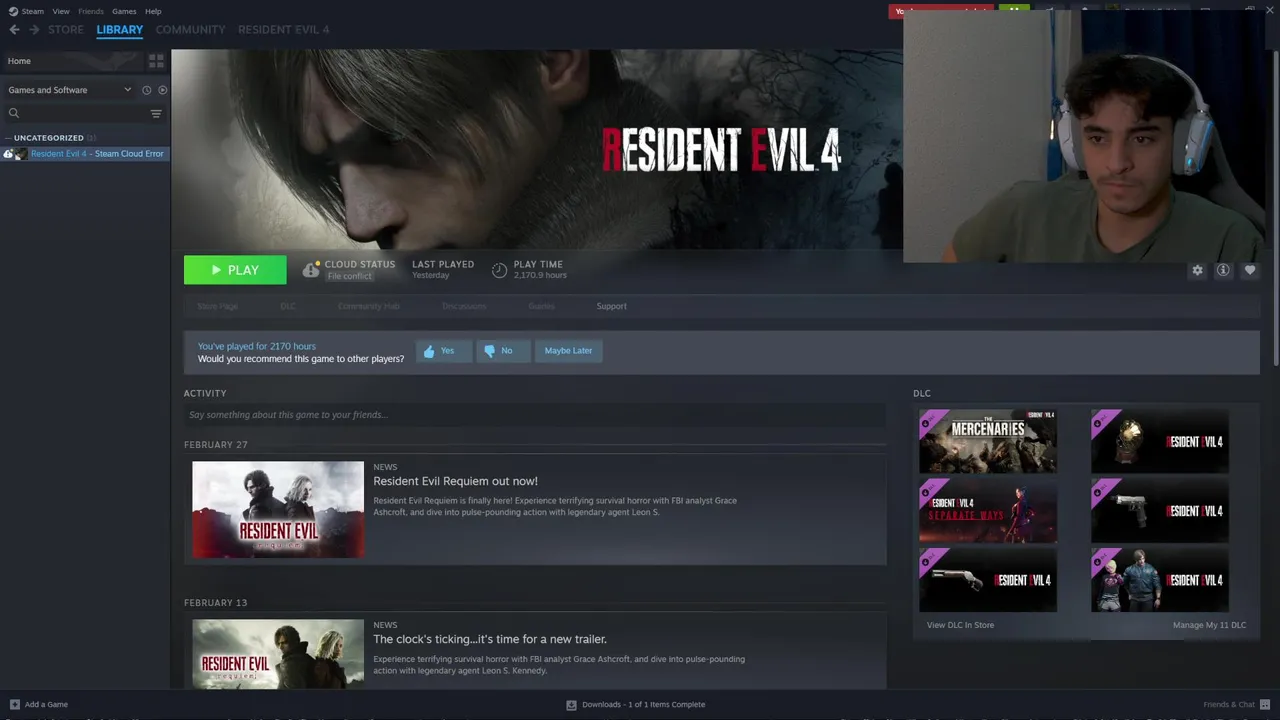Open the Community Hub tab
1280x720 pixels.
tap(369, 306)
